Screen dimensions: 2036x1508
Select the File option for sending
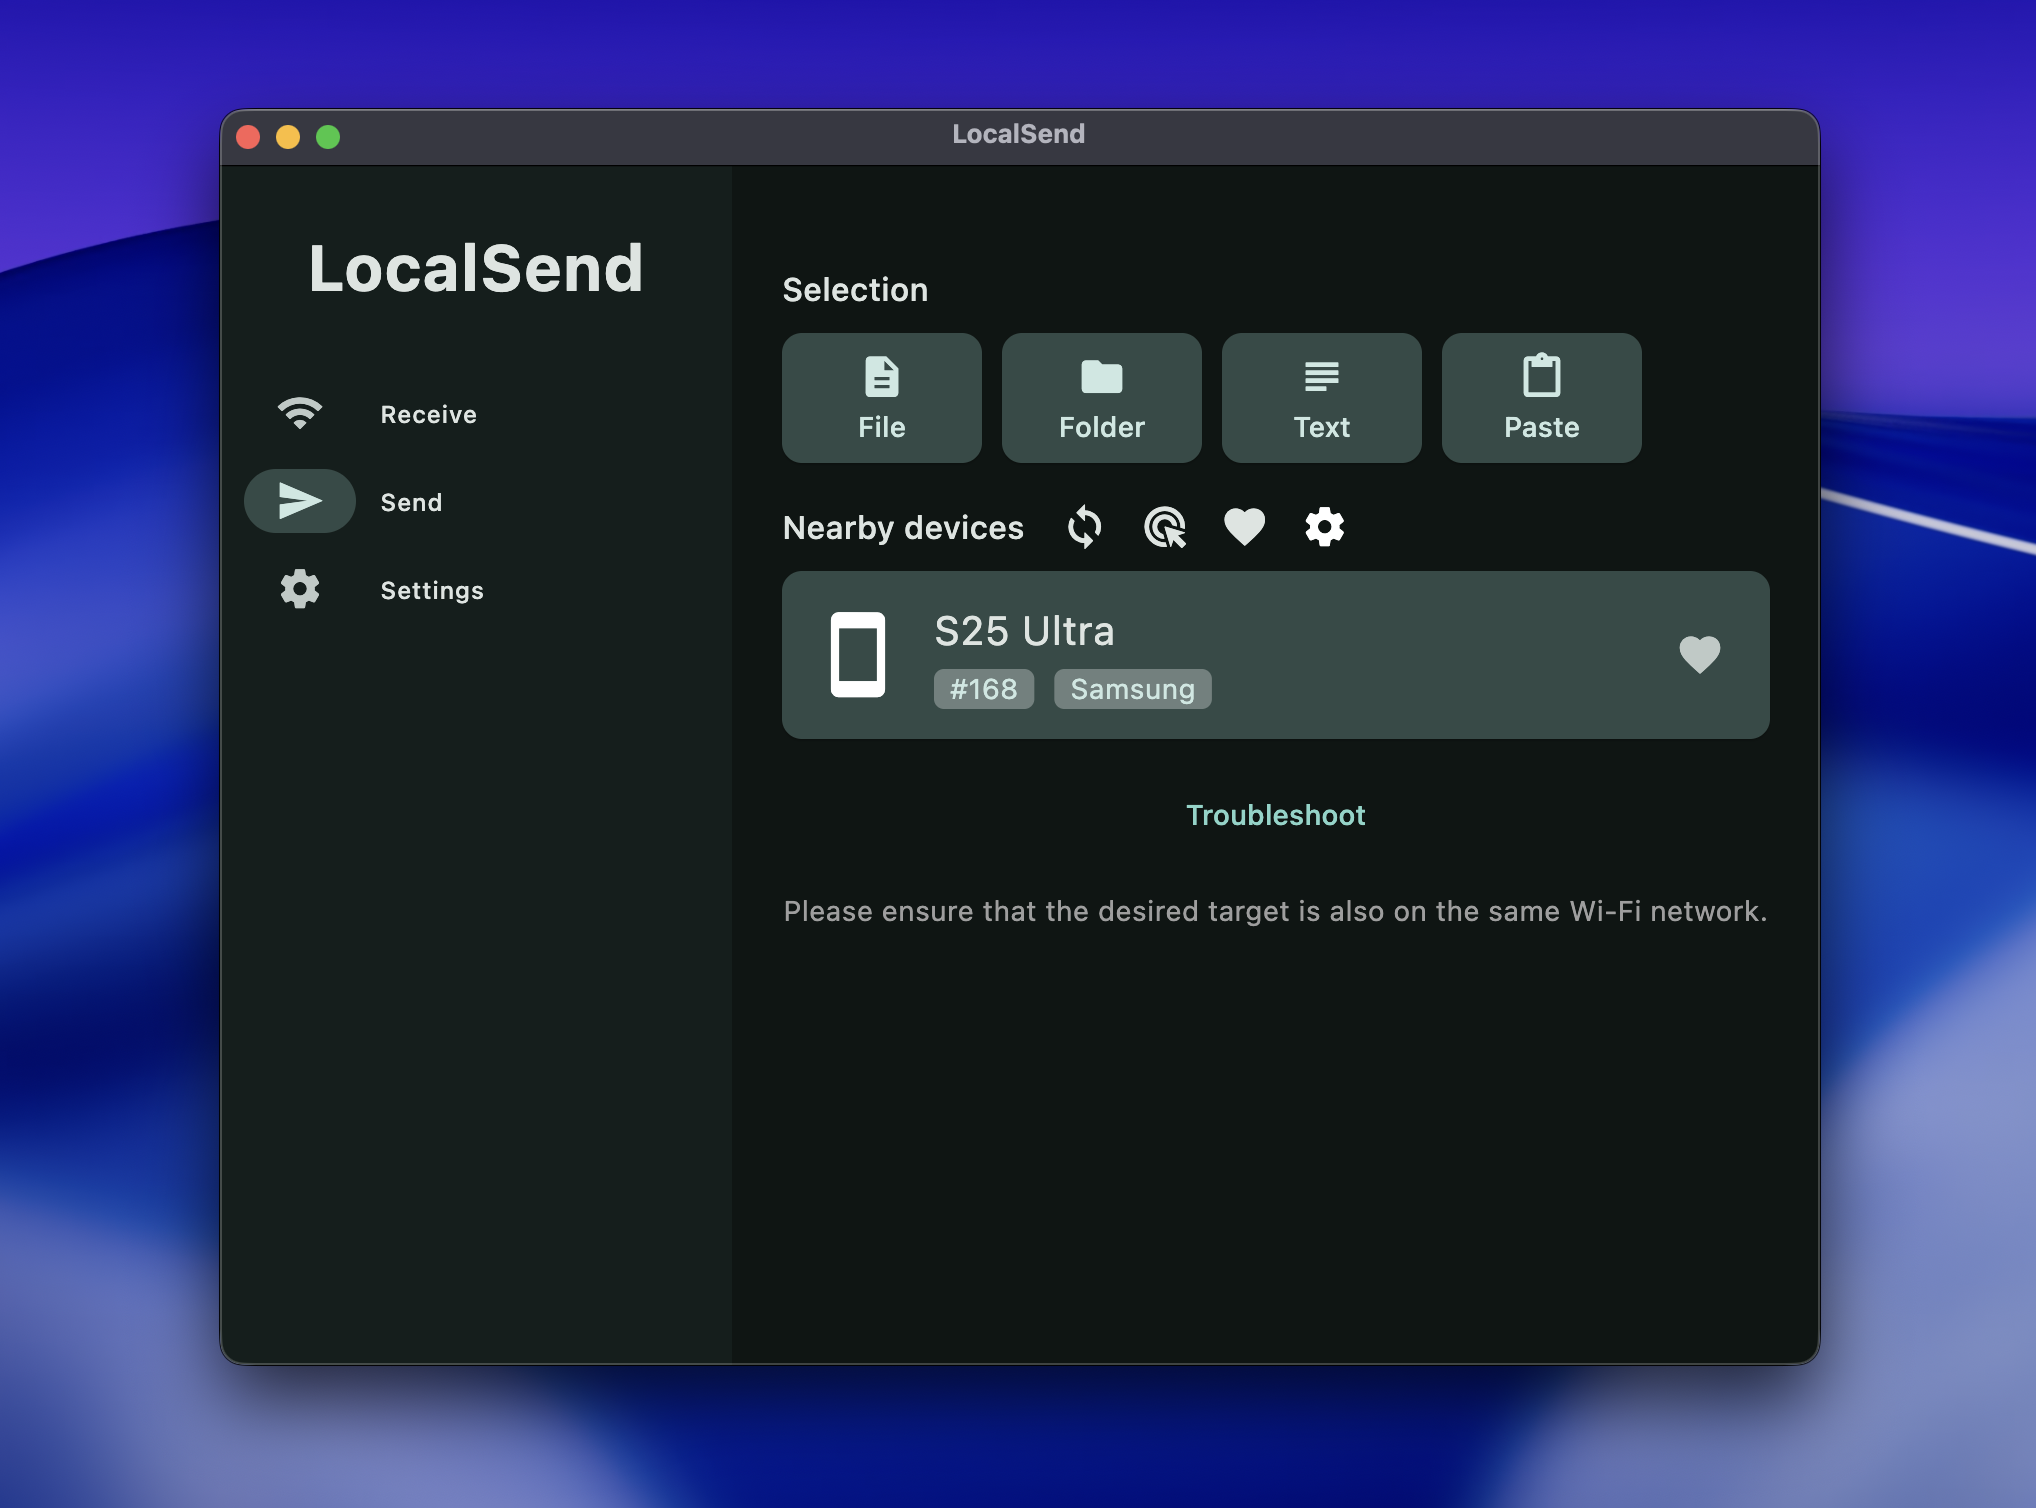pyautogui.click(x=881, y=397)
